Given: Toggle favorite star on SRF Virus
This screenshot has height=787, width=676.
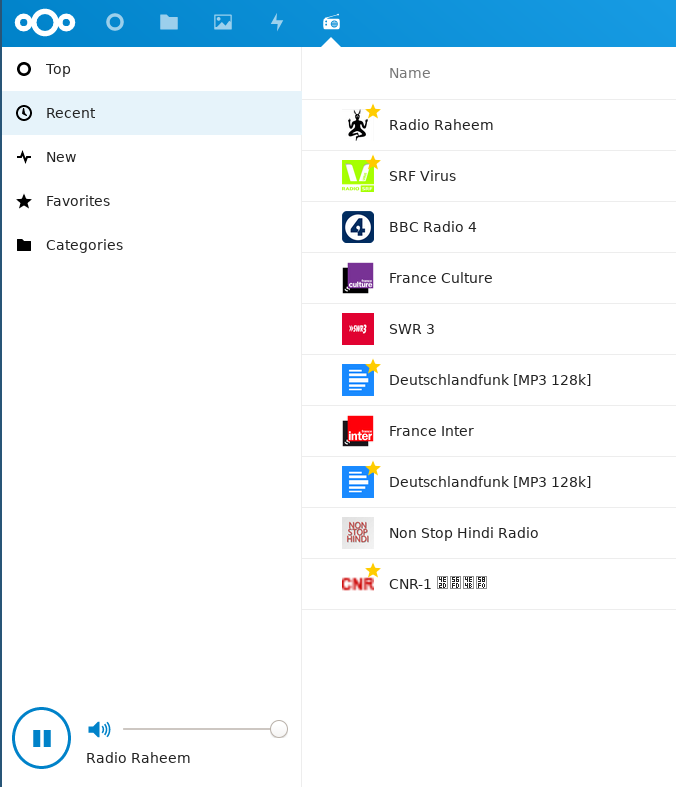Looking at the screenshot, I should pyautogui.click(x=373, y=163).
